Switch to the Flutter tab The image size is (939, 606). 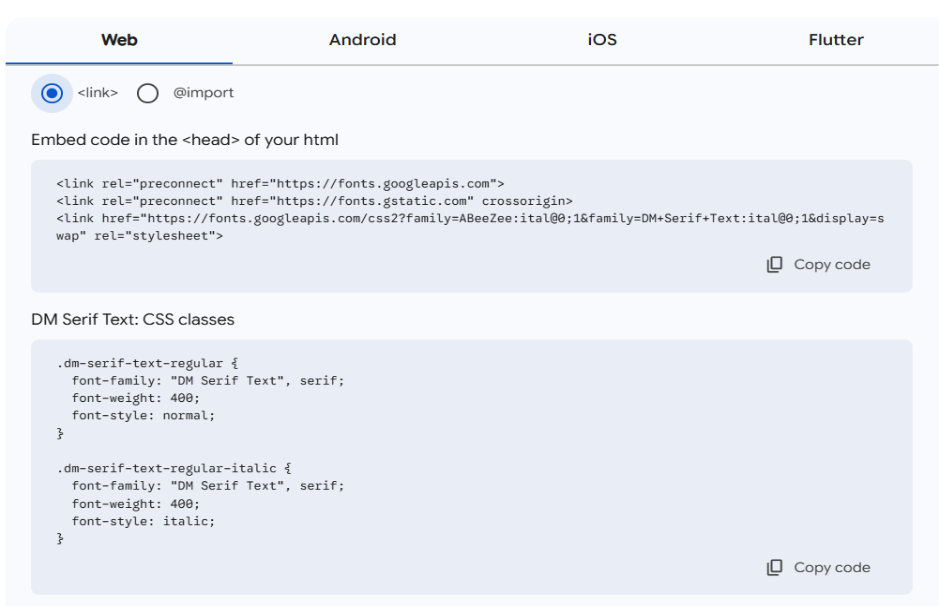[836, 40]
